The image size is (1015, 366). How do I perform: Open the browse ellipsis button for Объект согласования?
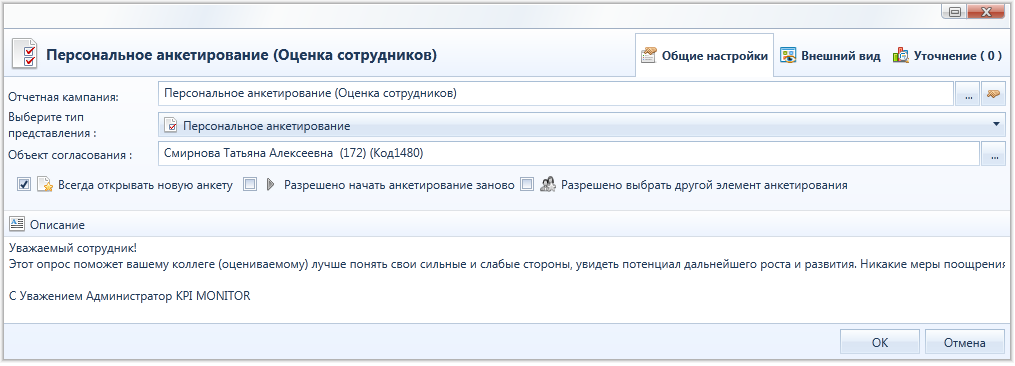tap(994, 155)
